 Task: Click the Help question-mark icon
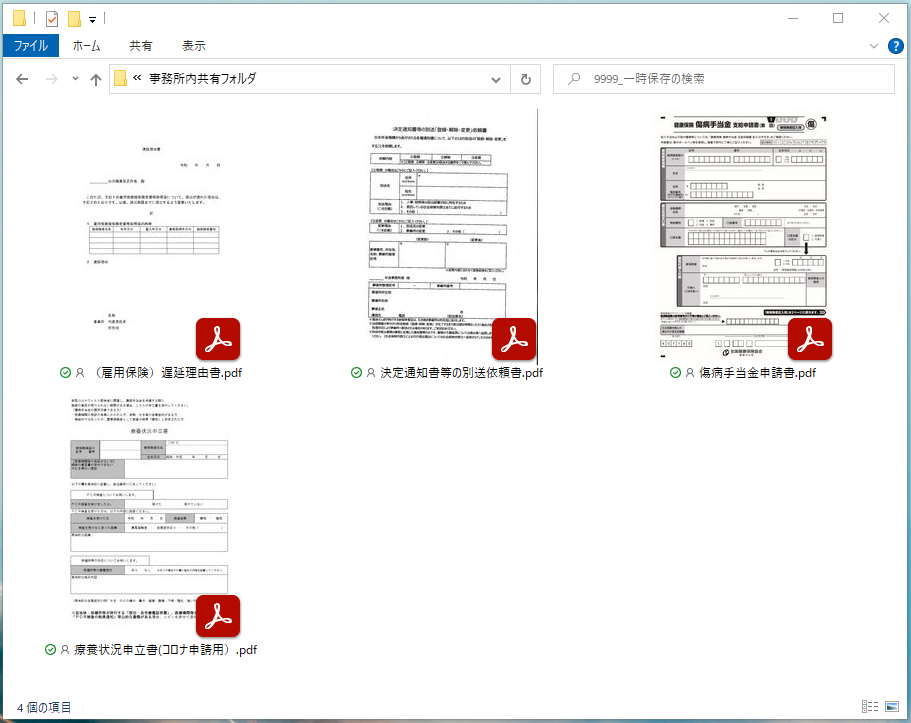(x=897, y=45)
